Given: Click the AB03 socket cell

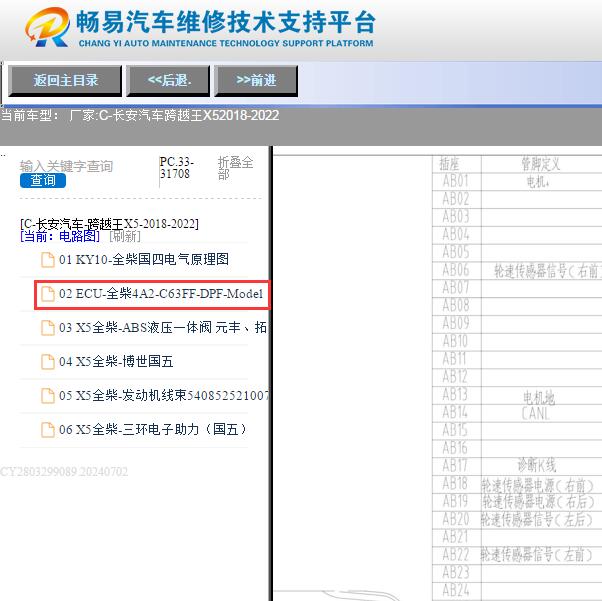Looking at the screenshot, I should [456, 217].
